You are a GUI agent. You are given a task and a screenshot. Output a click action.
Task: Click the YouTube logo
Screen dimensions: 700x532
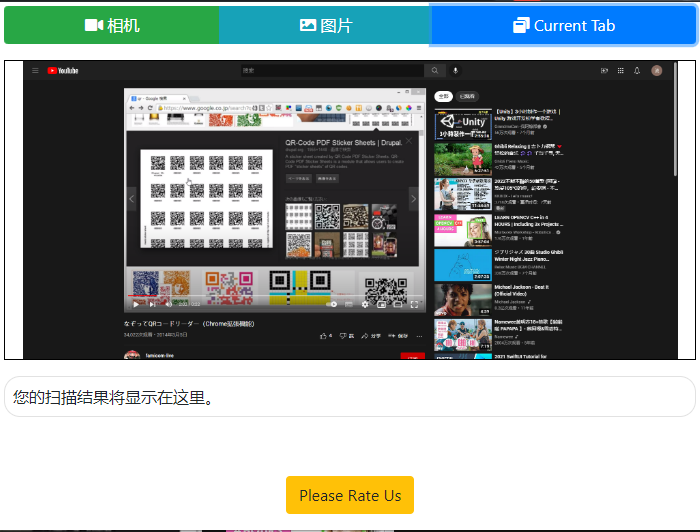(63, 71)
